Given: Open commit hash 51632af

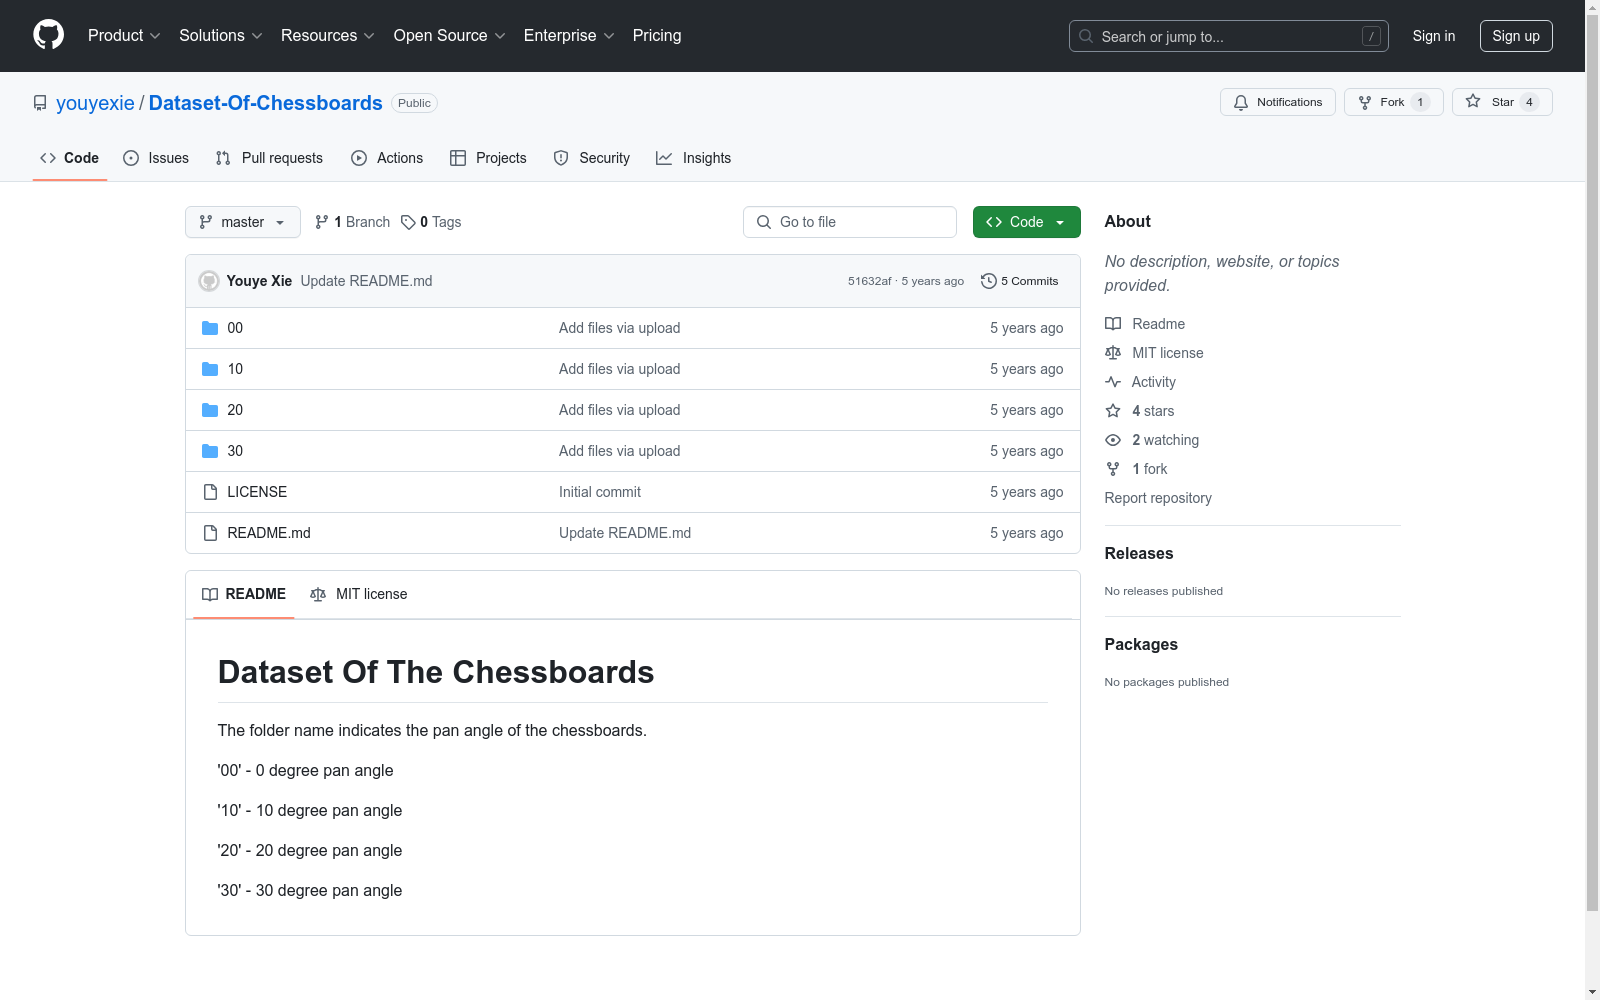Looking at the screenshot, I should (870, 281).
